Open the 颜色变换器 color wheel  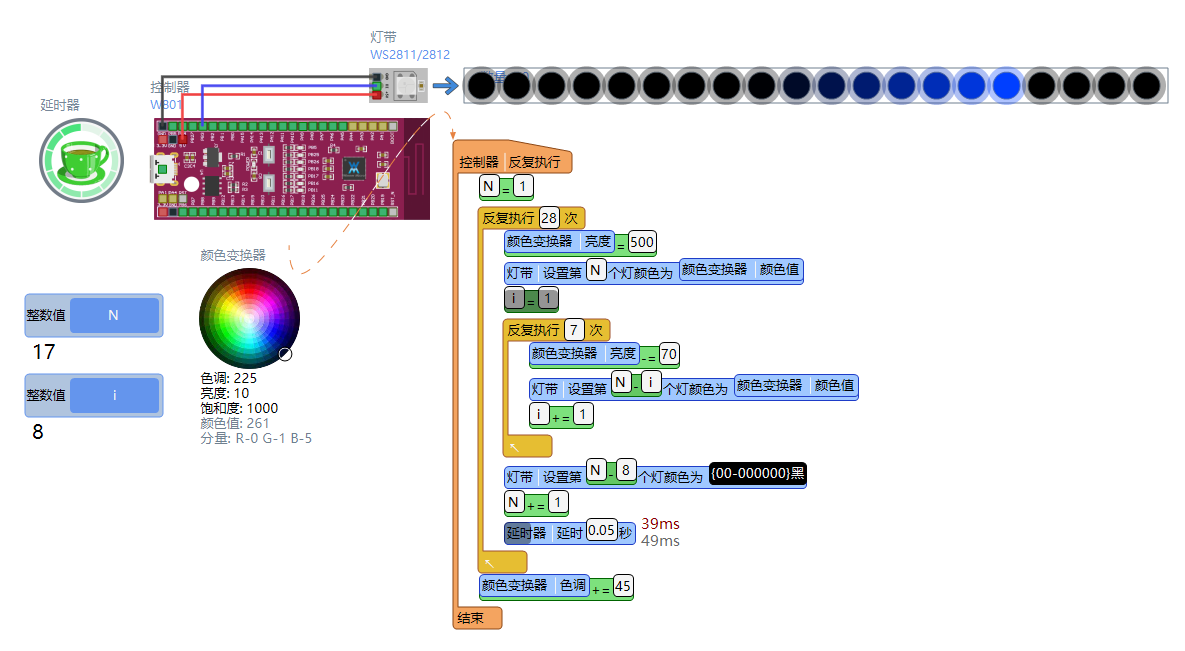[x=248, y=318]
